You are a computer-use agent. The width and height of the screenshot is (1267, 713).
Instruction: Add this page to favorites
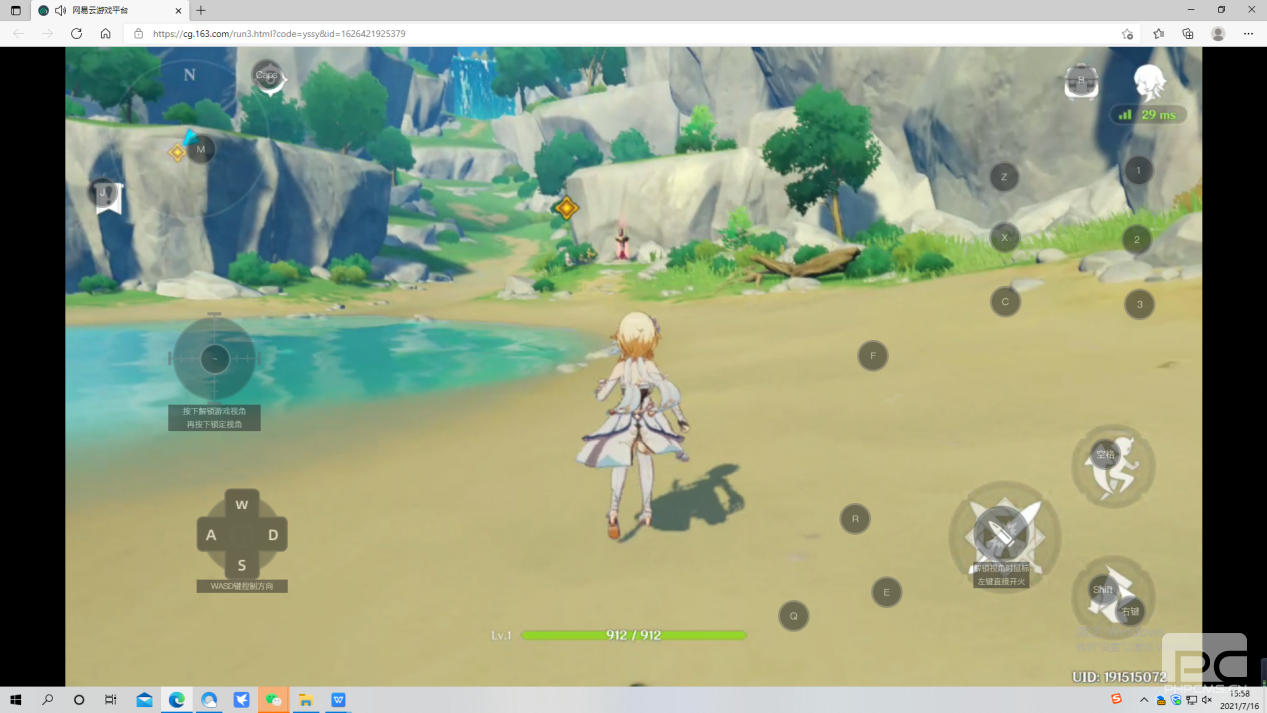click(x=1127, y=34)
